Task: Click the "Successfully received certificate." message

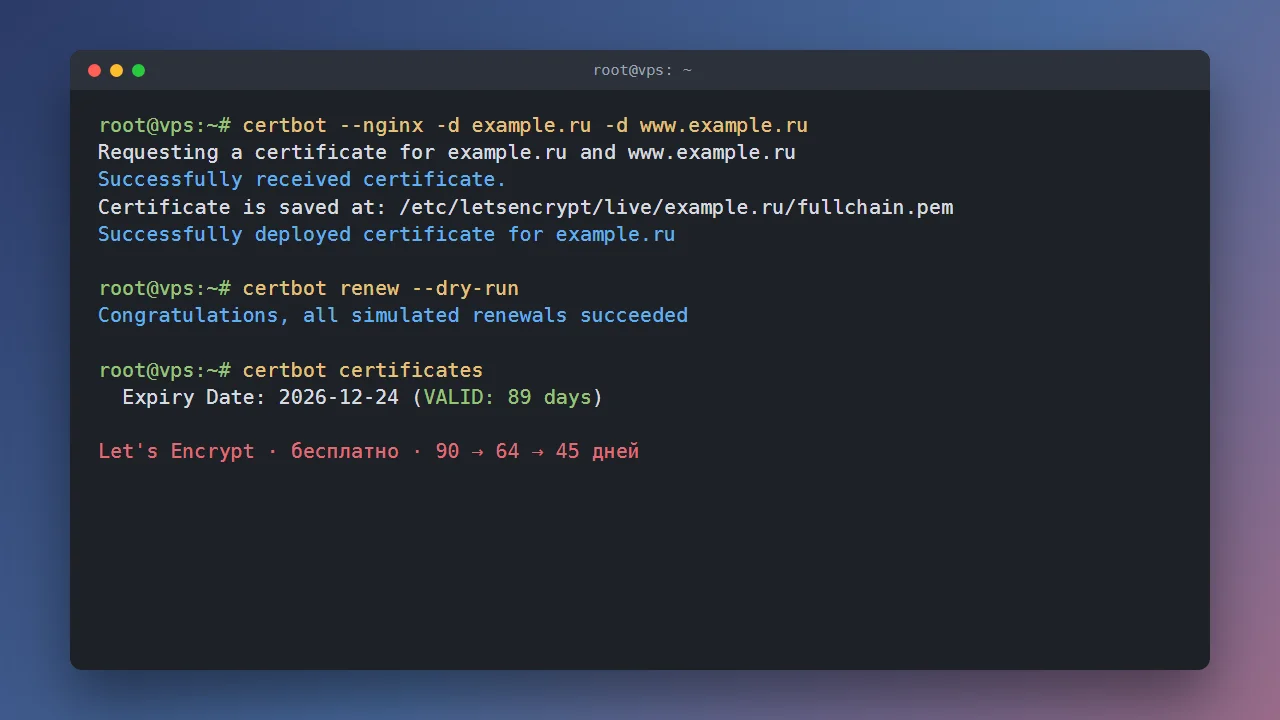Action: [x=302, y=180]
